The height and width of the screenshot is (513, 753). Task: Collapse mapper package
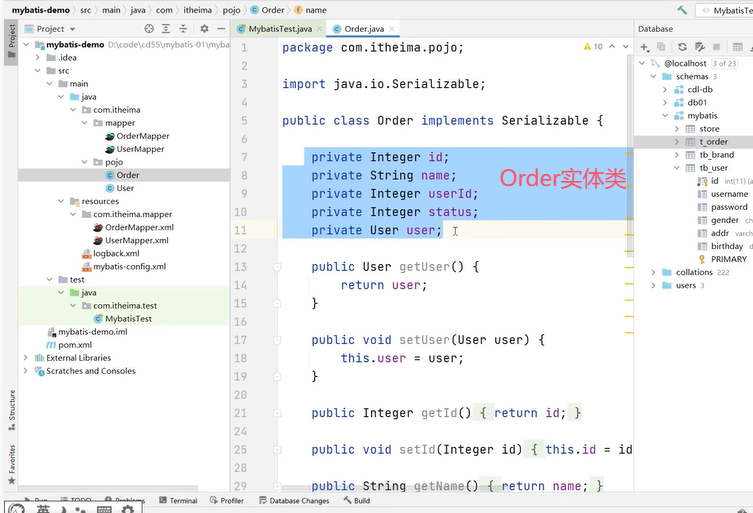pos(85,123)
